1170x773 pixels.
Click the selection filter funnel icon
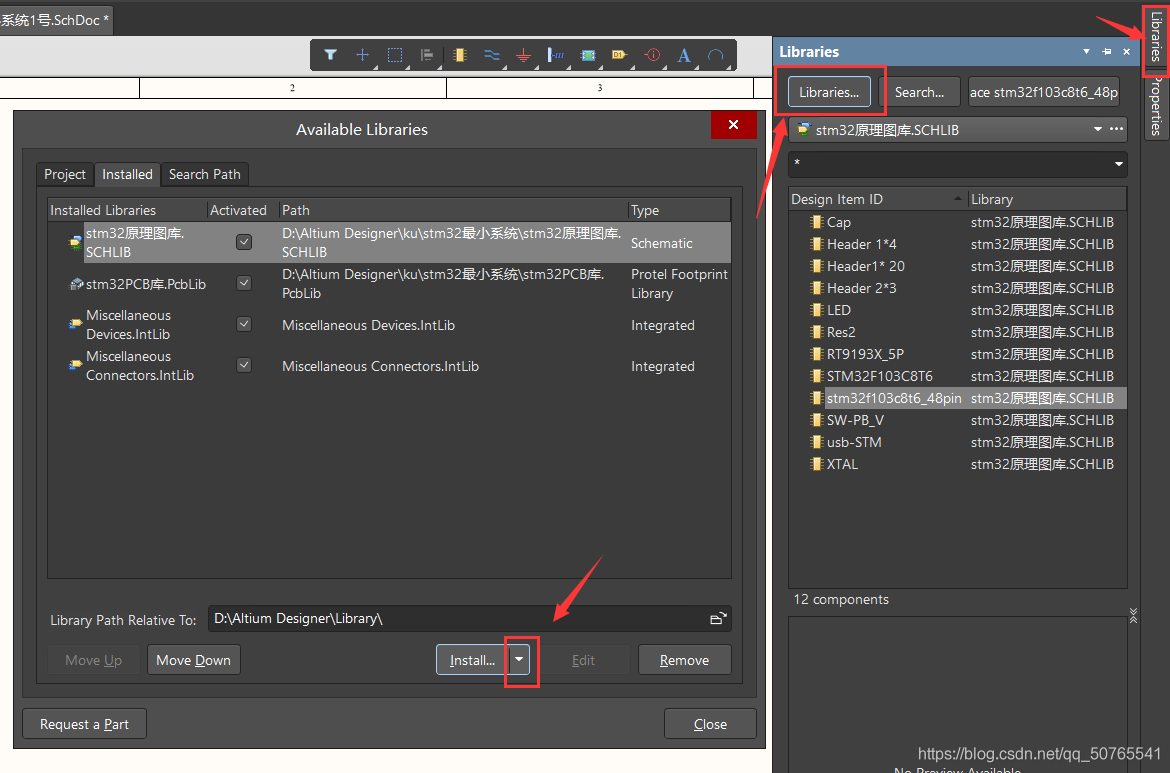[331, 54]
